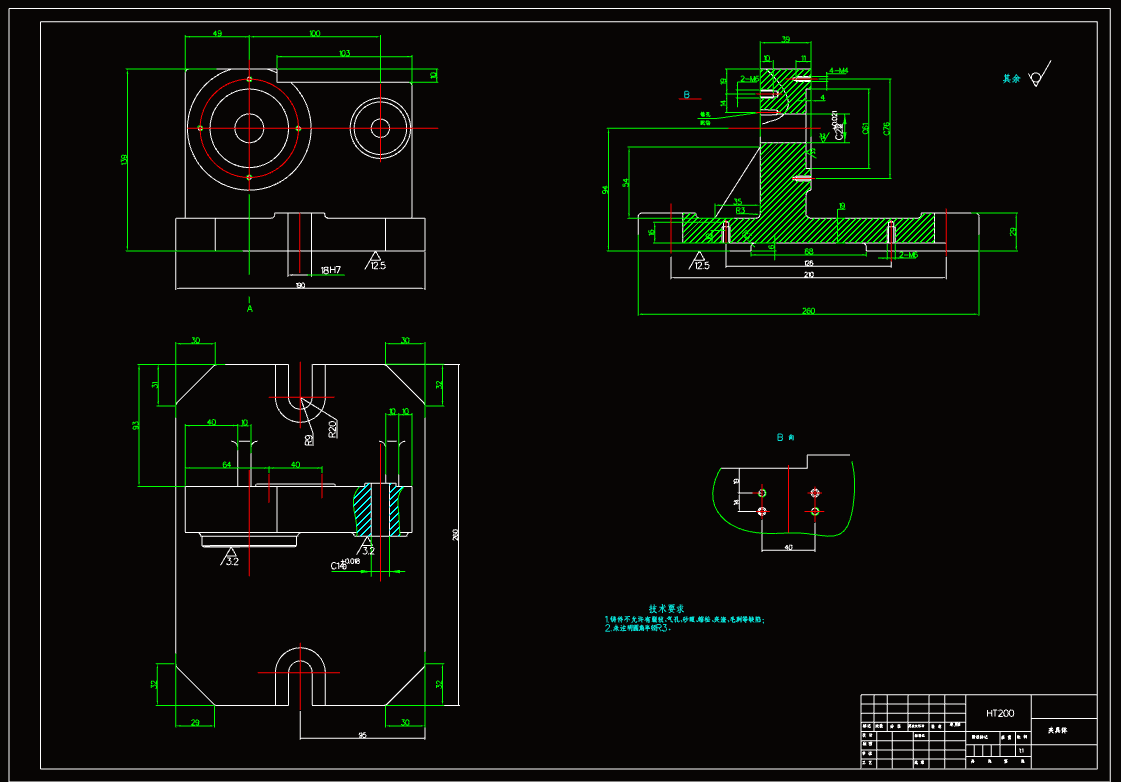Click the 93 vertical dimension text
The width and height of the screenshot is (1121, 782).
pyautogui.click(x=136, y=425)
